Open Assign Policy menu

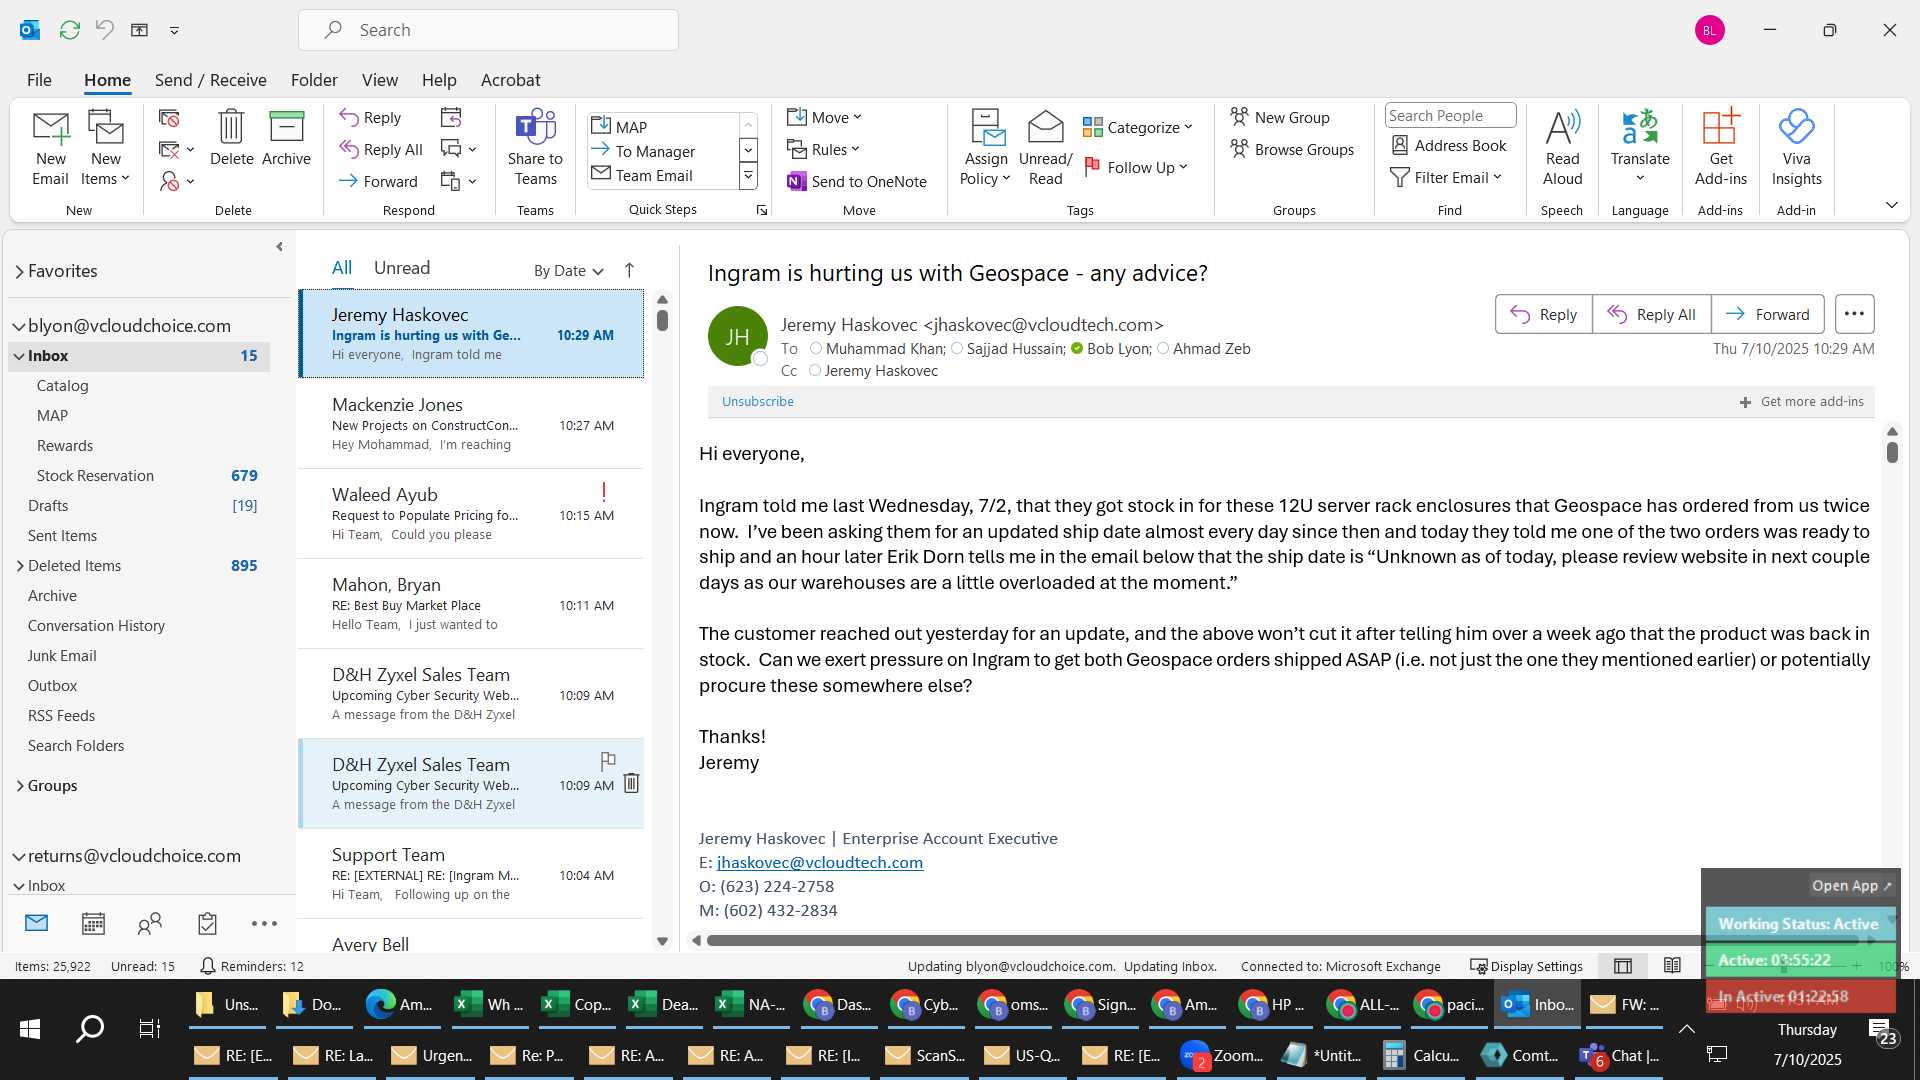coord(986,147)
